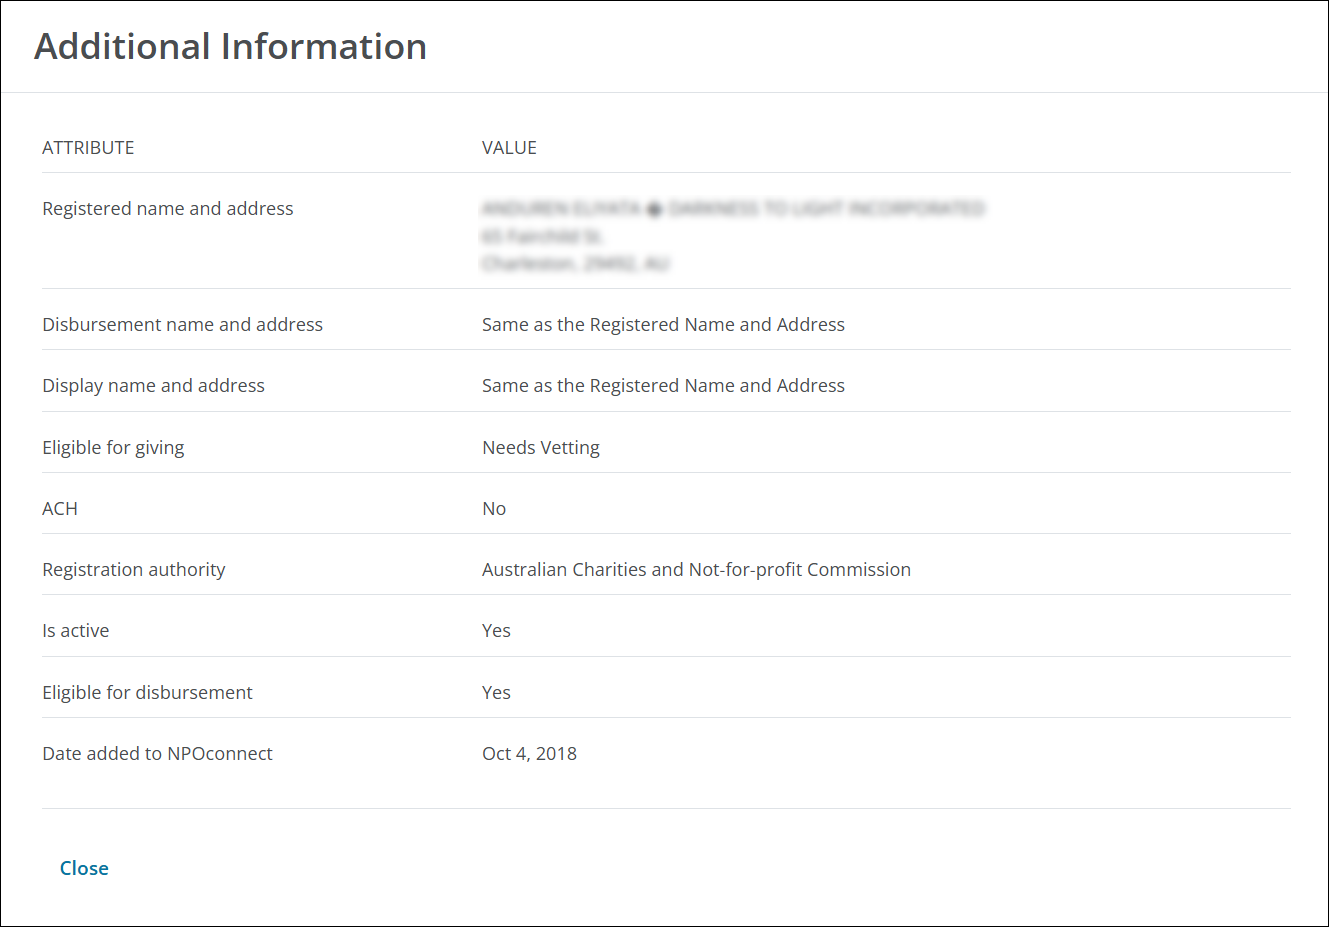This screenshot has width=1329, height=927.
Task: Select the Display name and address row
Action: pos(153,385)
